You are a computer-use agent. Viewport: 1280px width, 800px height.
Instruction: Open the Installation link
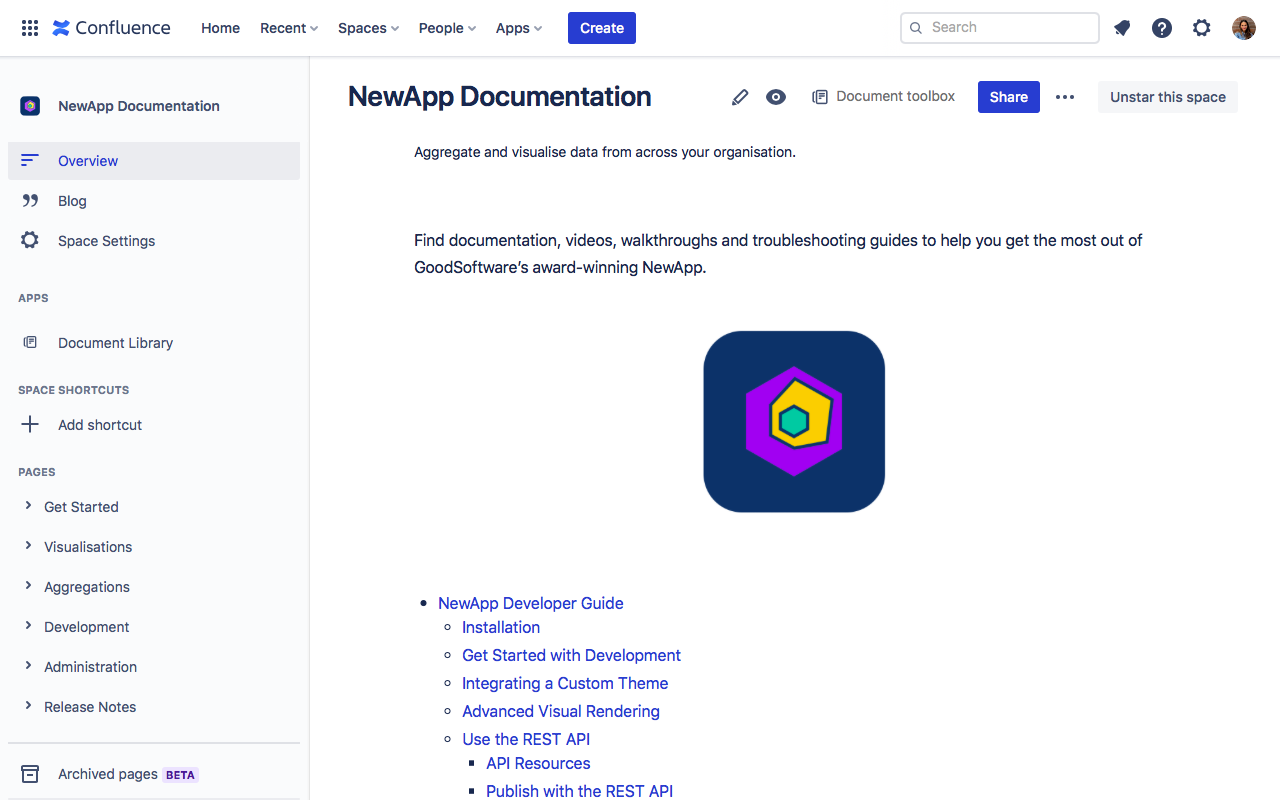(x=501, y=627)
